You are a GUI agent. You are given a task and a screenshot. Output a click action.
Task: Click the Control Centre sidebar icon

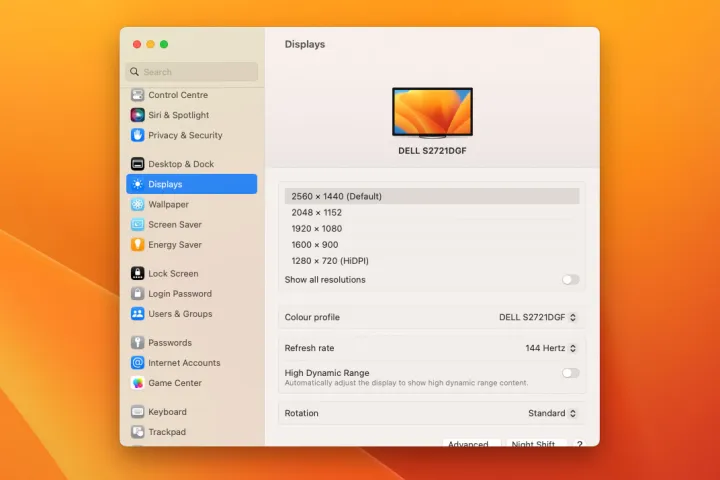click(138, 95)
